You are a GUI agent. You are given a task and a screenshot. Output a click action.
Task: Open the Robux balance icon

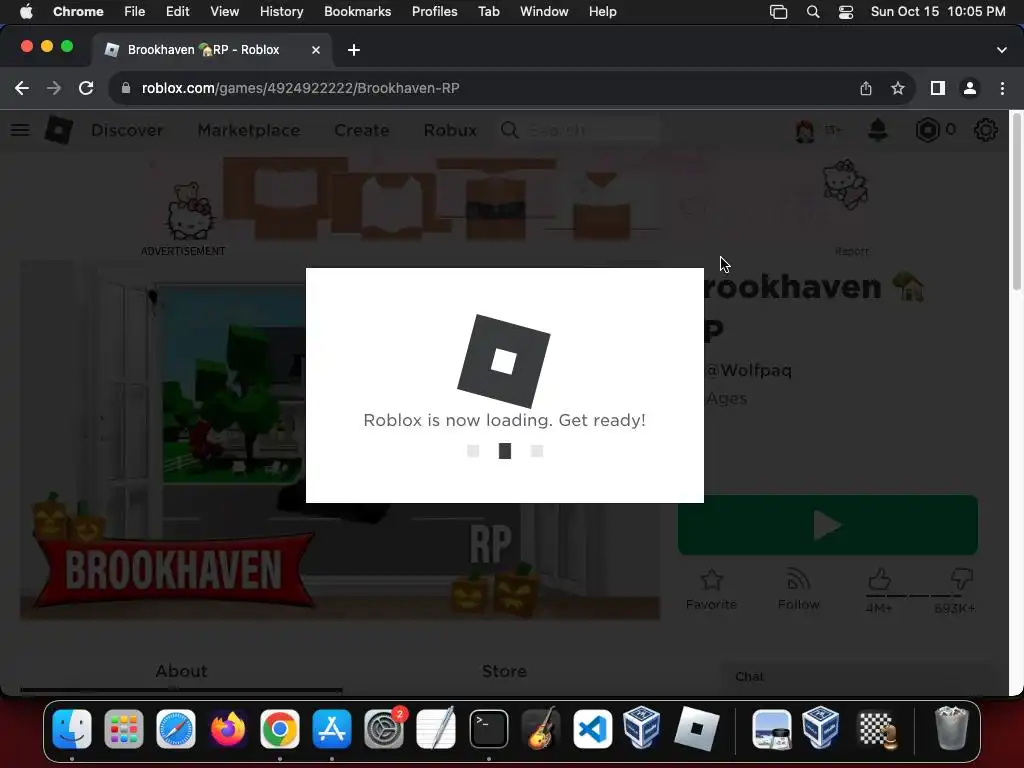(927, 130)
